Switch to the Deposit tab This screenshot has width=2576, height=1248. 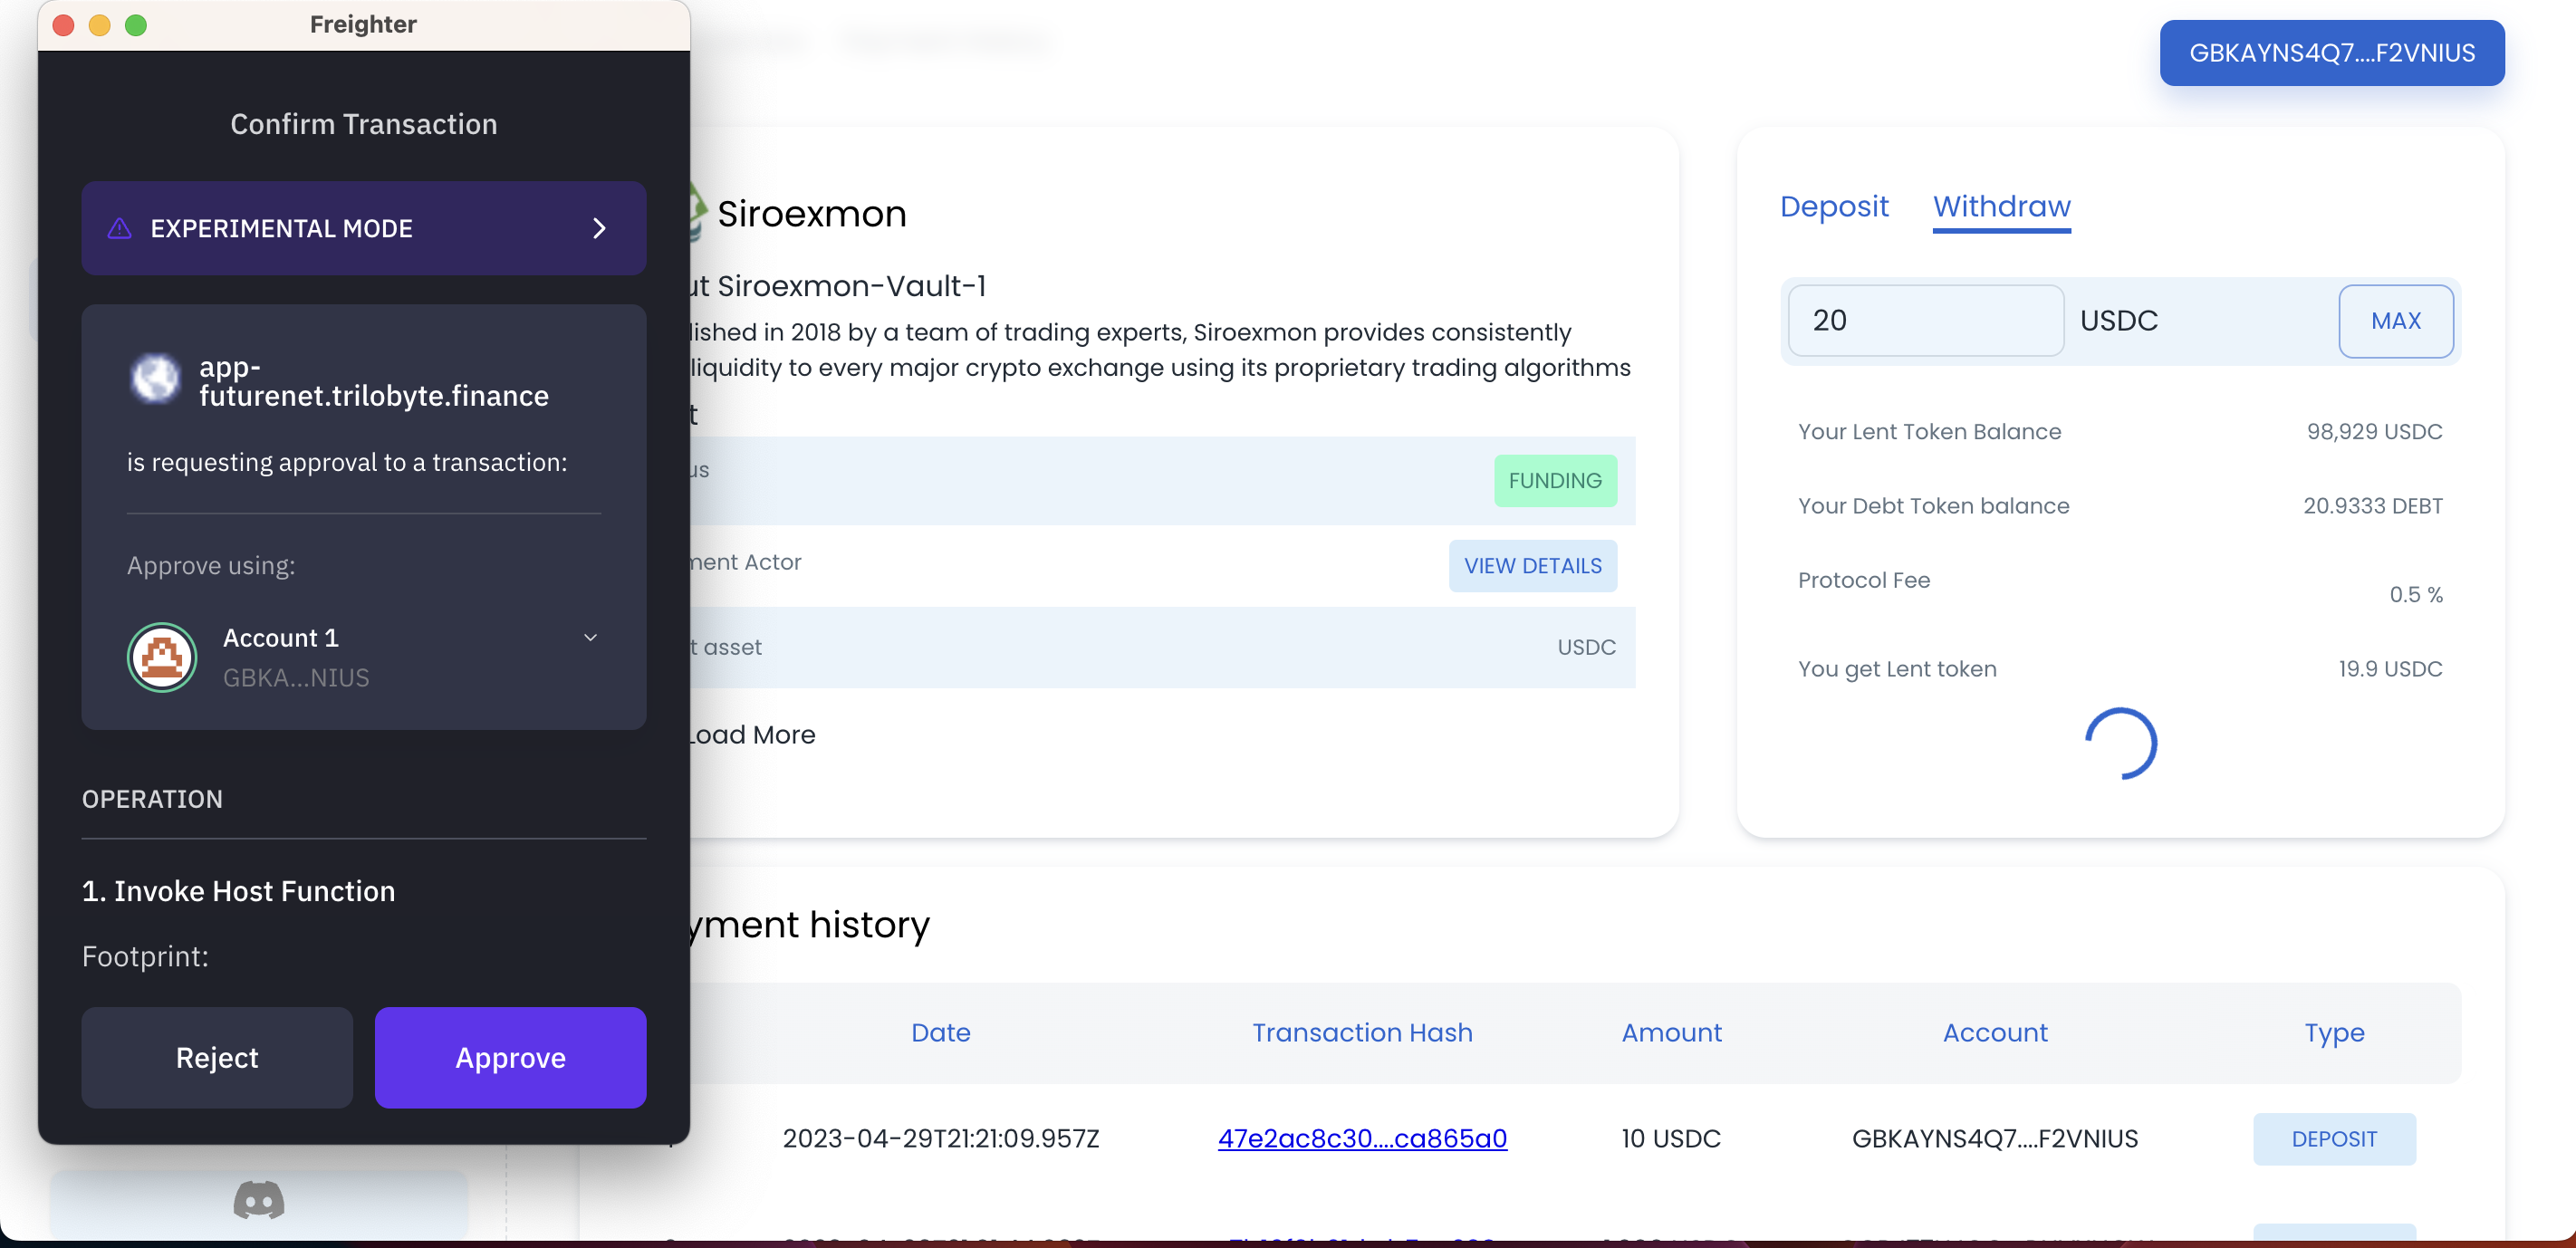(x=1833, y=206)
